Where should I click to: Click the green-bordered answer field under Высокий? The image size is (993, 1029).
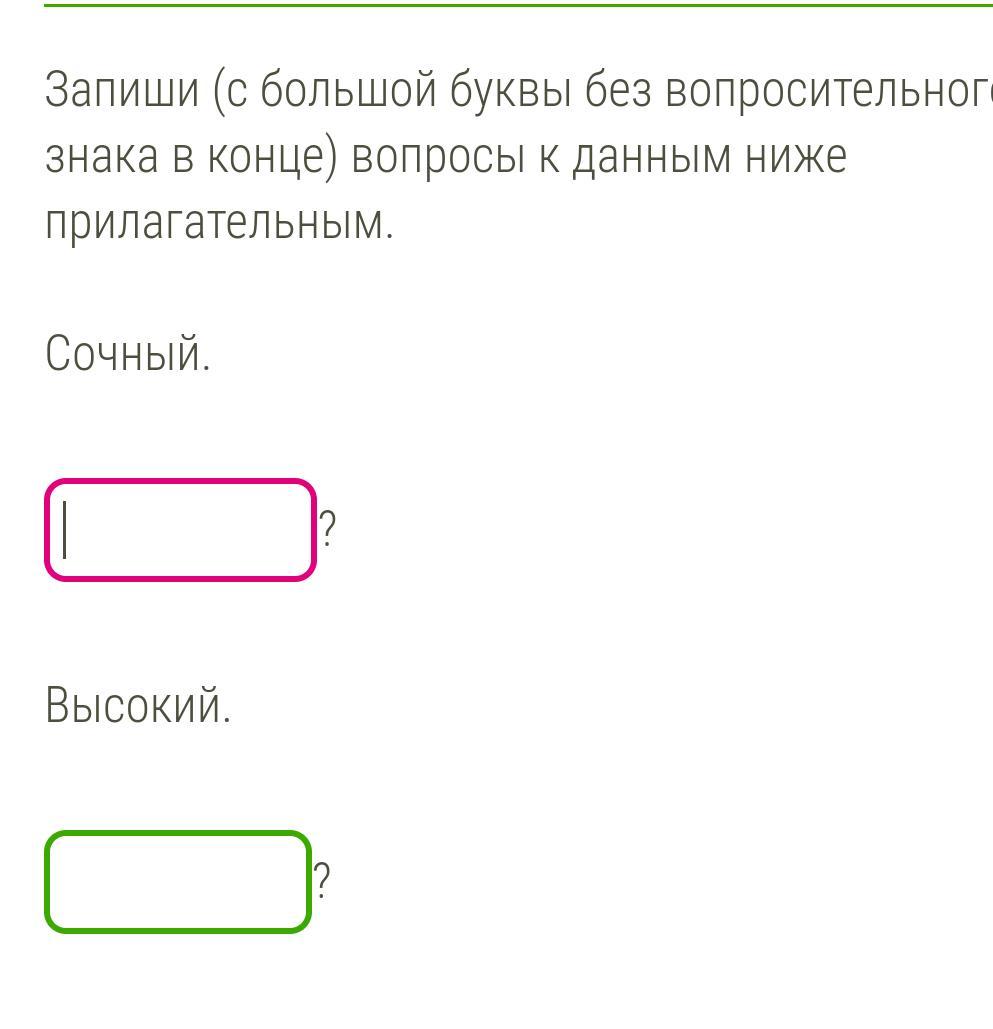point(178,882)
